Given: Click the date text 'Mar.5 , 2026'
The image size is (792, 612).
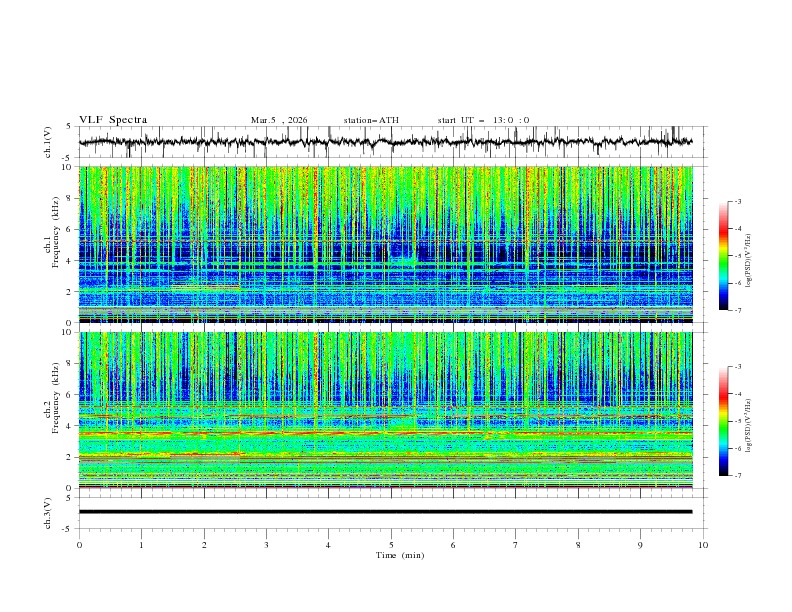Looking at the screenshot, I should pyautogui.click(x=279, y=120).
